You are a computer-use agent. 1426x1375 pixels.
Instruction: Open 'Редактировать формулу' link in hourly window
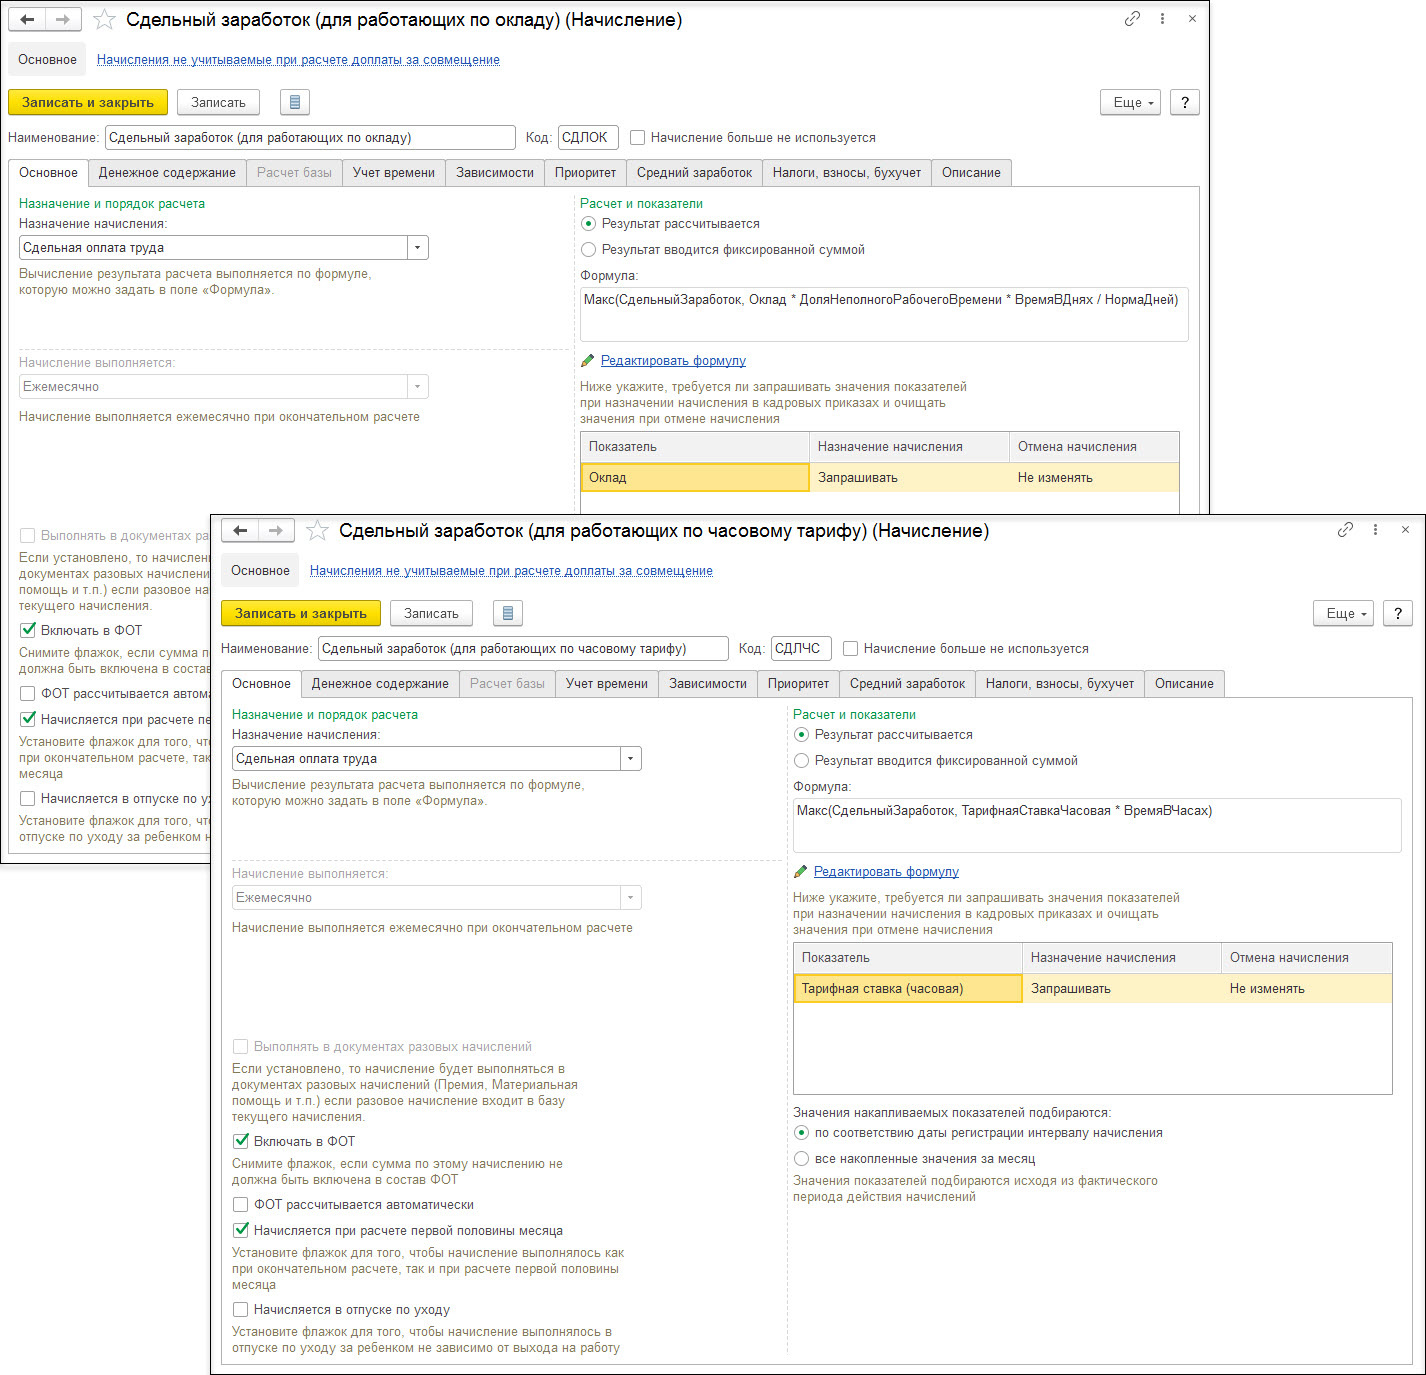pos(886,872)
